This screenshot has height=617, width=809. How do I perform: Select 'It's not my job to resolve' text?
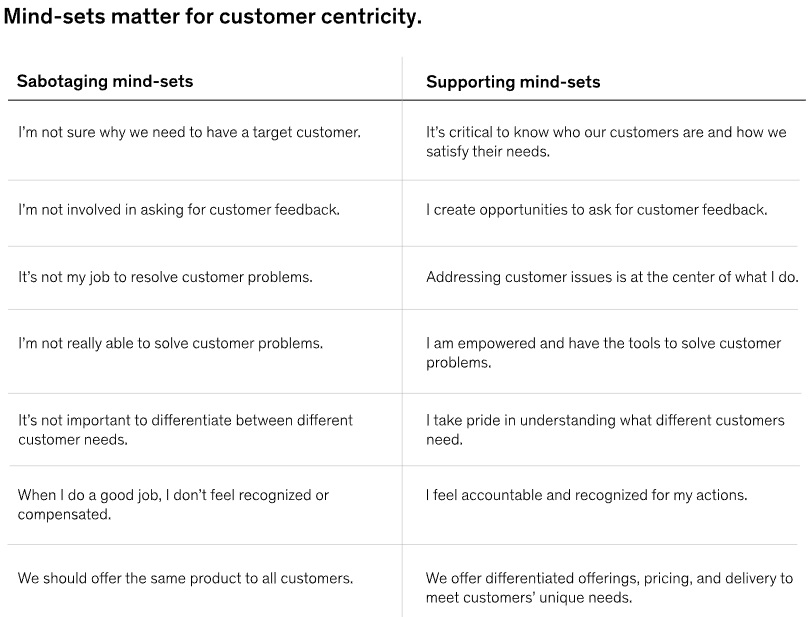[x=165, y=278]
